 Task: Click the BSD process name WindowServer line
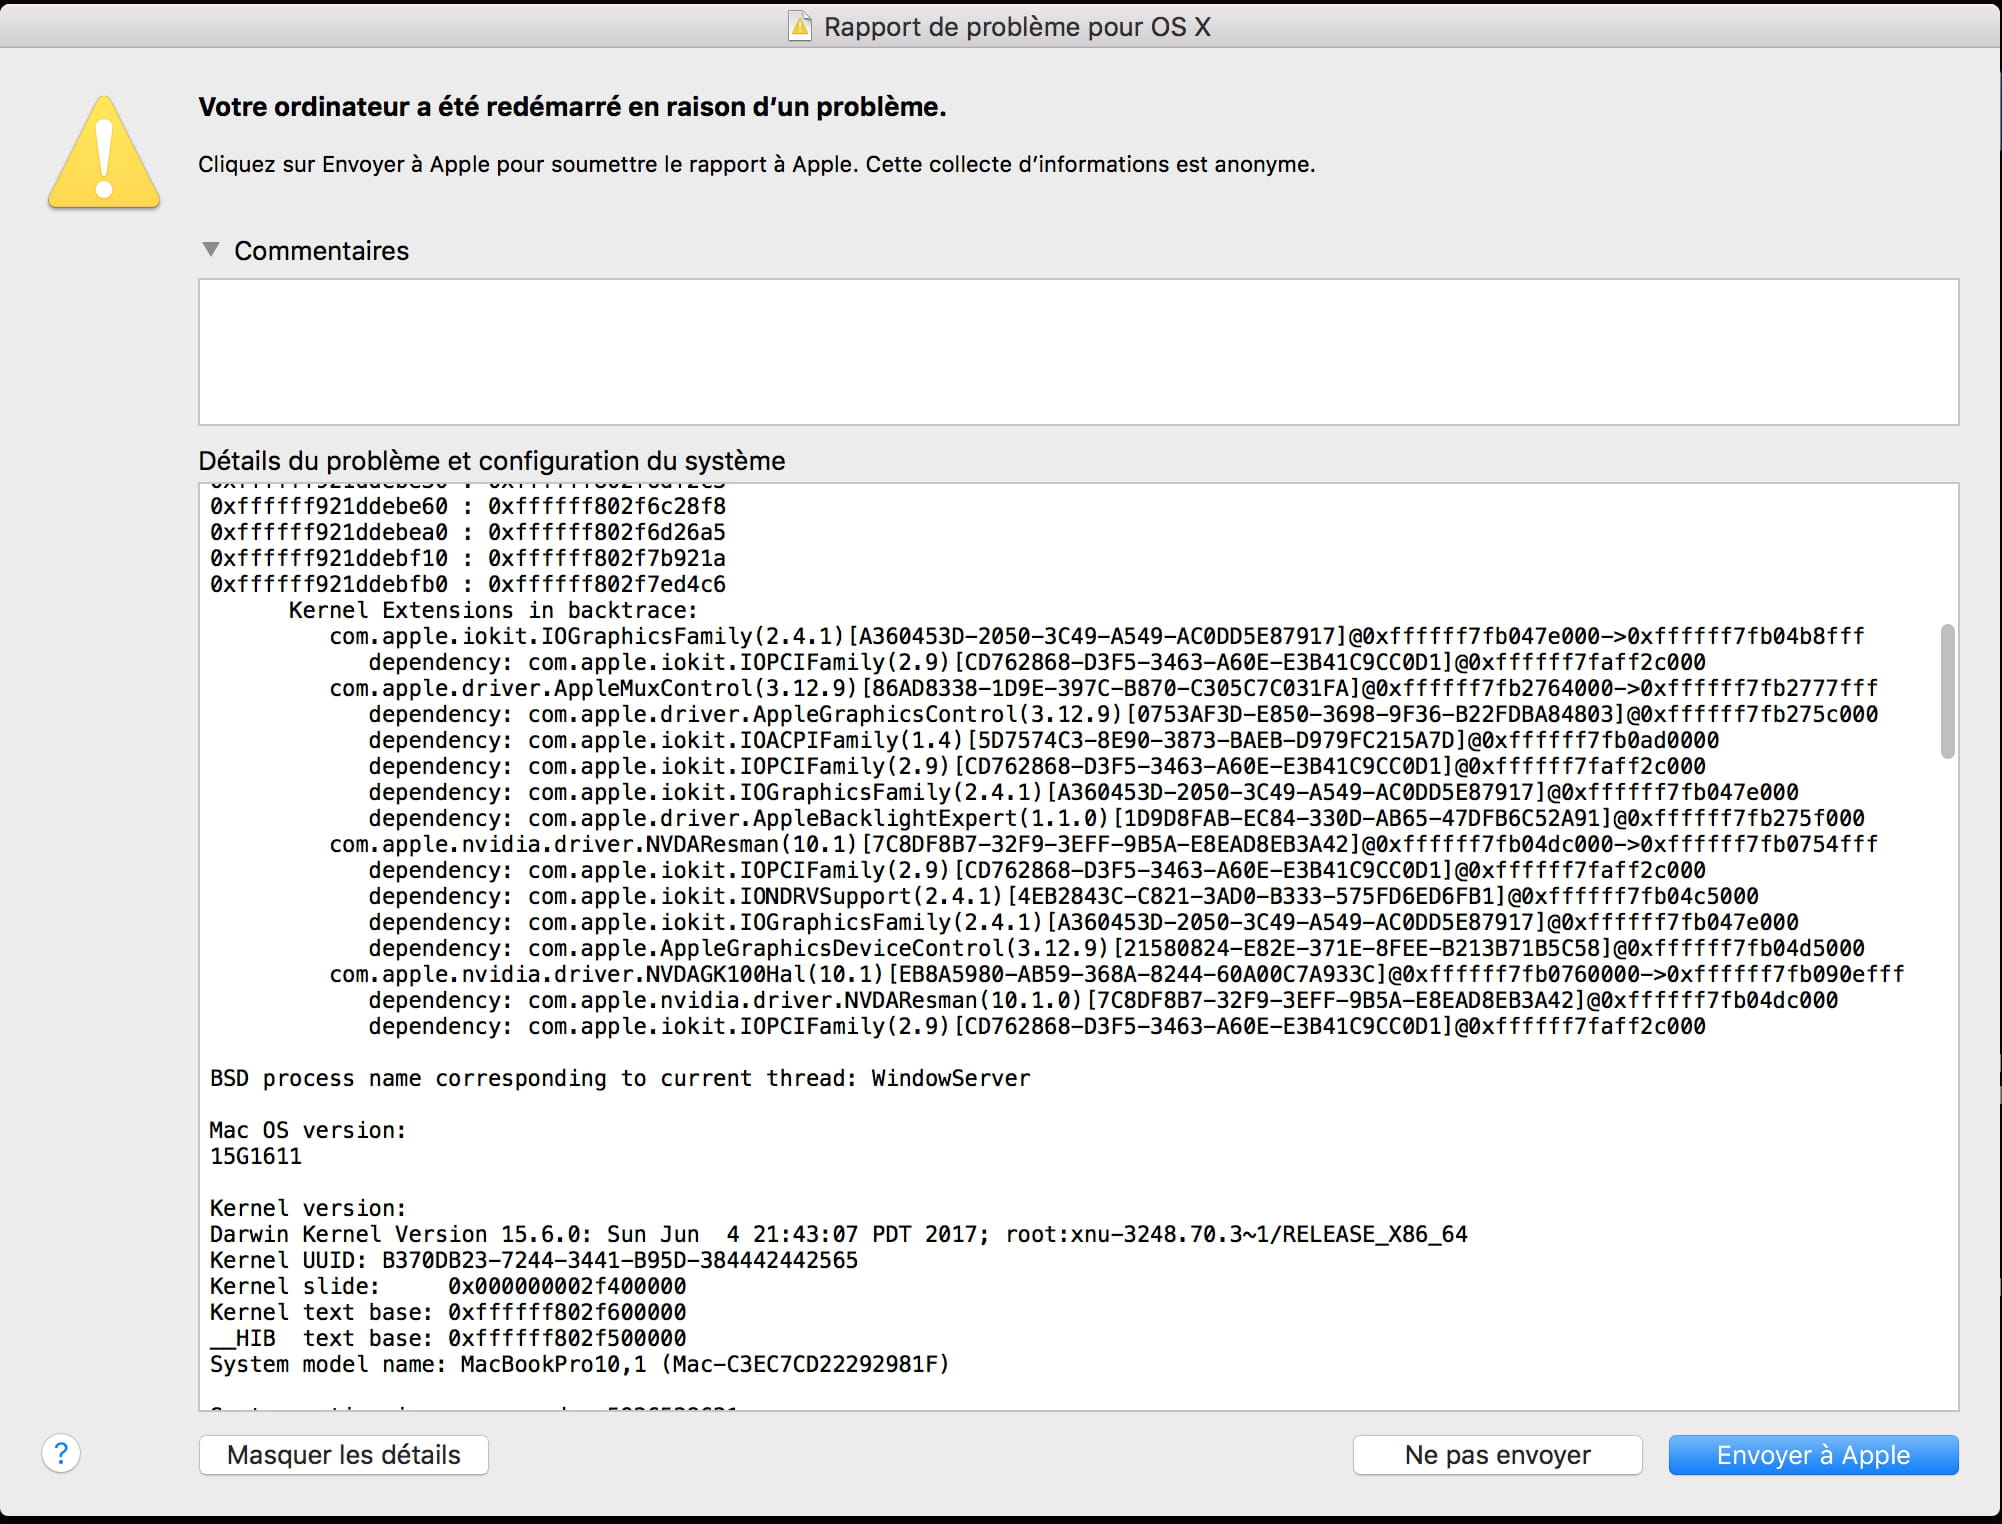pos(620,1078)
